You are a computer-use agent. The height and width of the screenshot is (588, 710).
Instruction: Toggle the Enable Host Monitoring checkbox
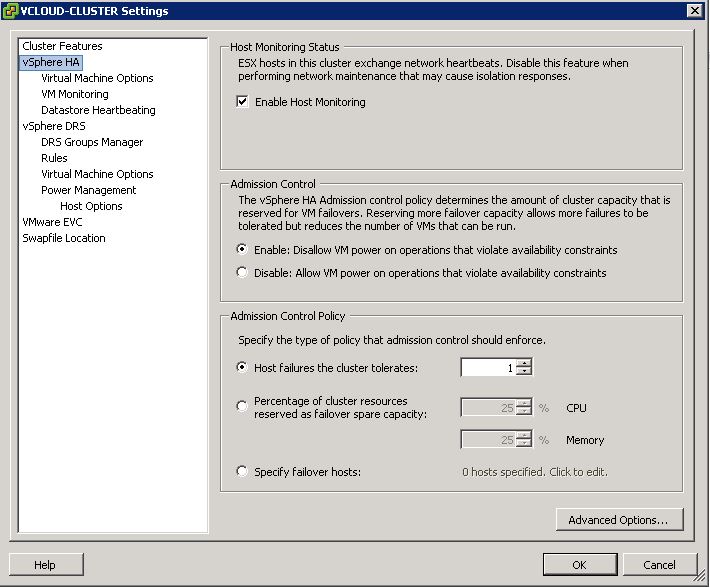(x=242, y=101)
